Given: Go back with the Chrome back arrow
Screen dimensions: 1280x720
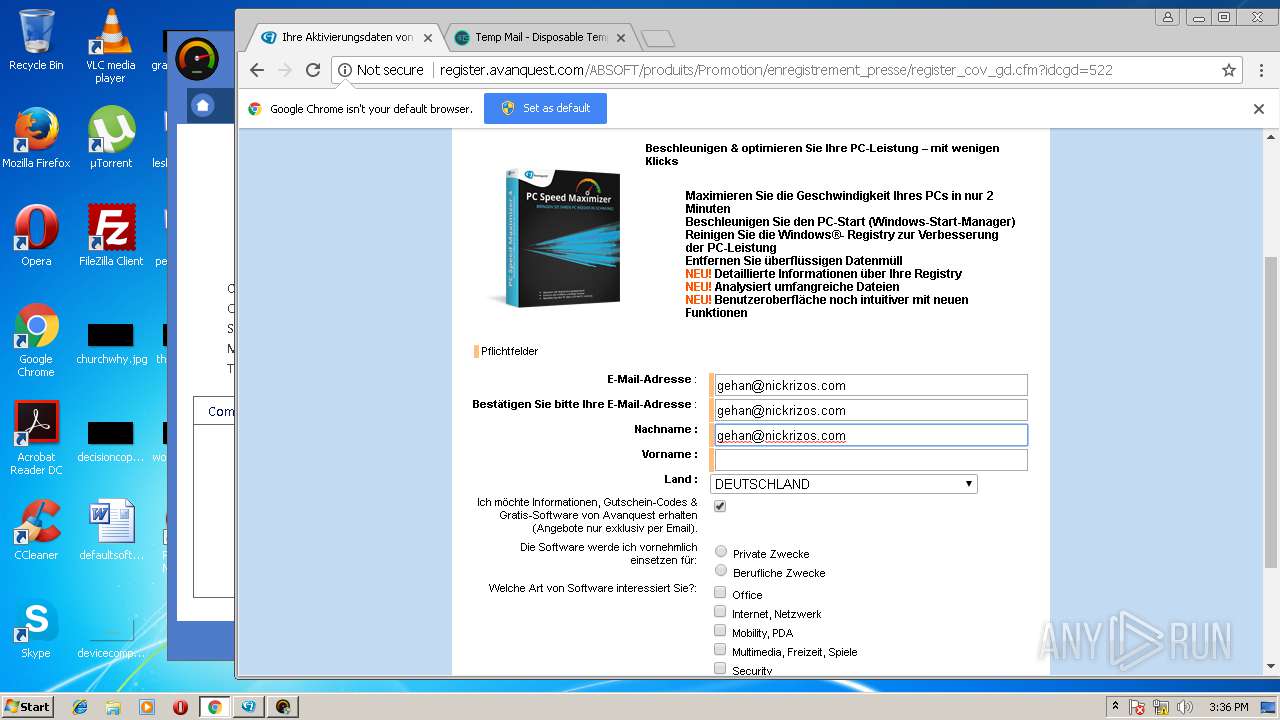Looking at the screenshot, I should [x=257, y=70].
